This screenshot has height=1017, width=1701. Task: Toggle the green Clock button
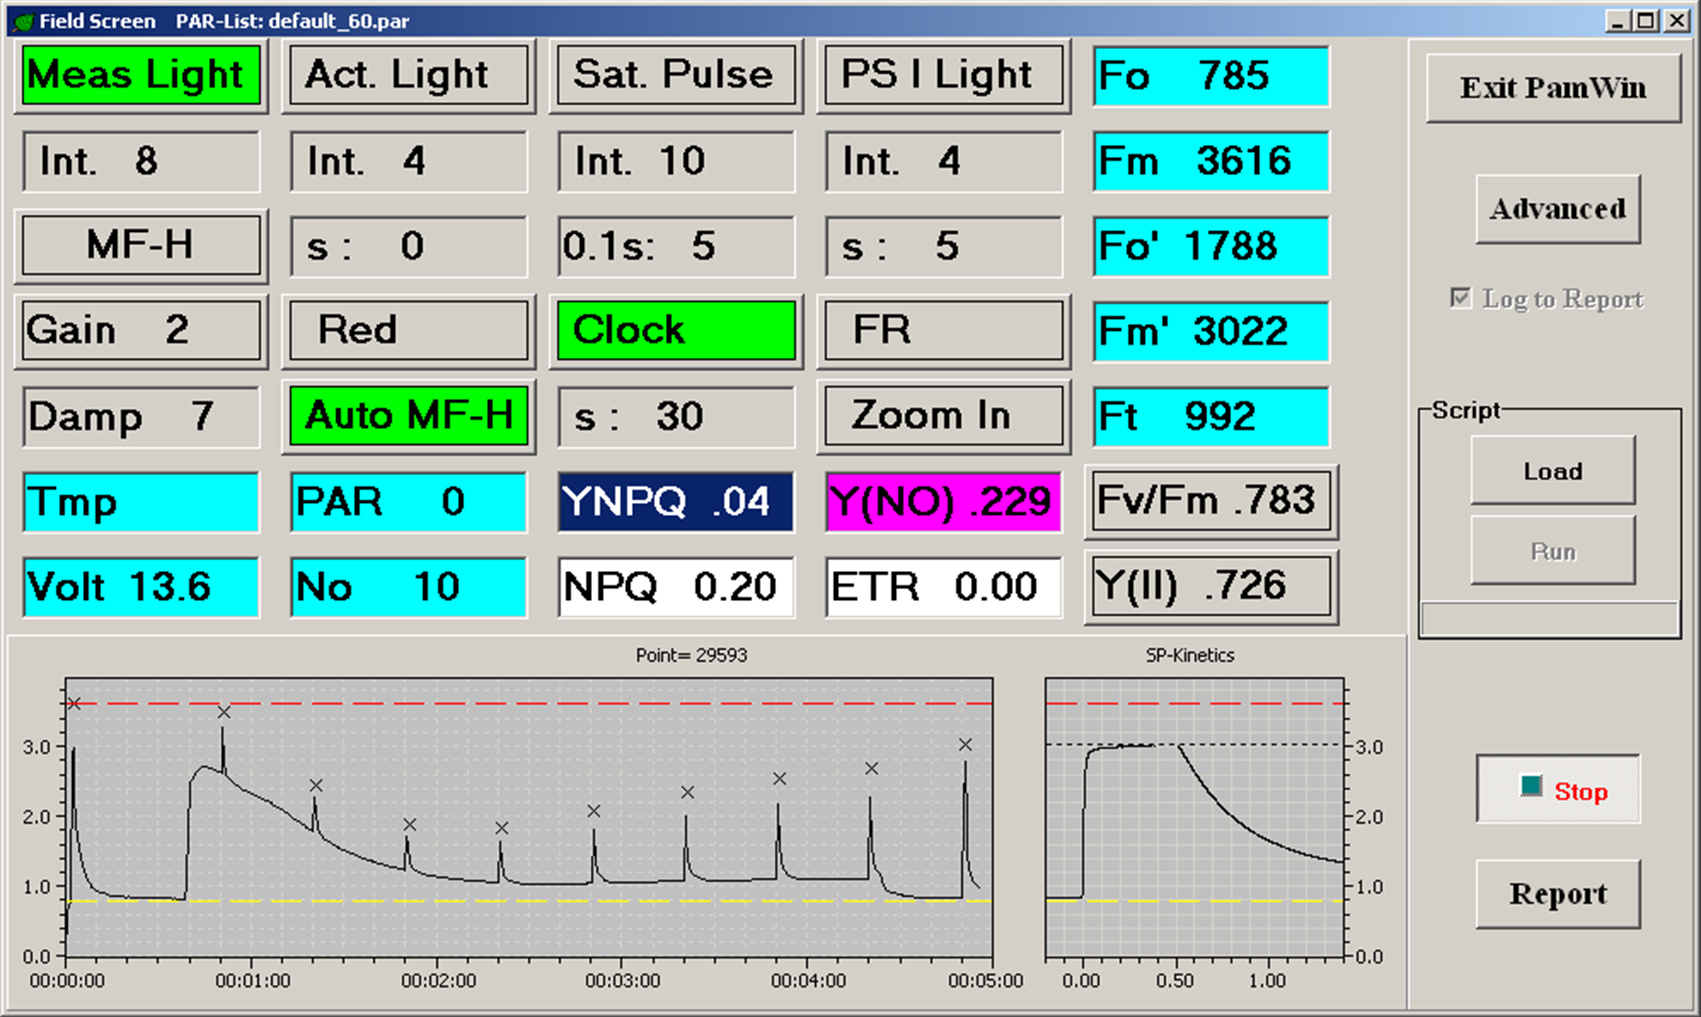tap(676, 331)
